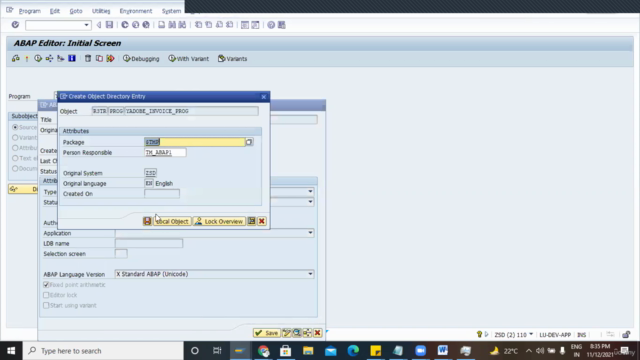Click the Customize Local Layout icon
Viewport: 640px width, 360px height.
point(282,25)
